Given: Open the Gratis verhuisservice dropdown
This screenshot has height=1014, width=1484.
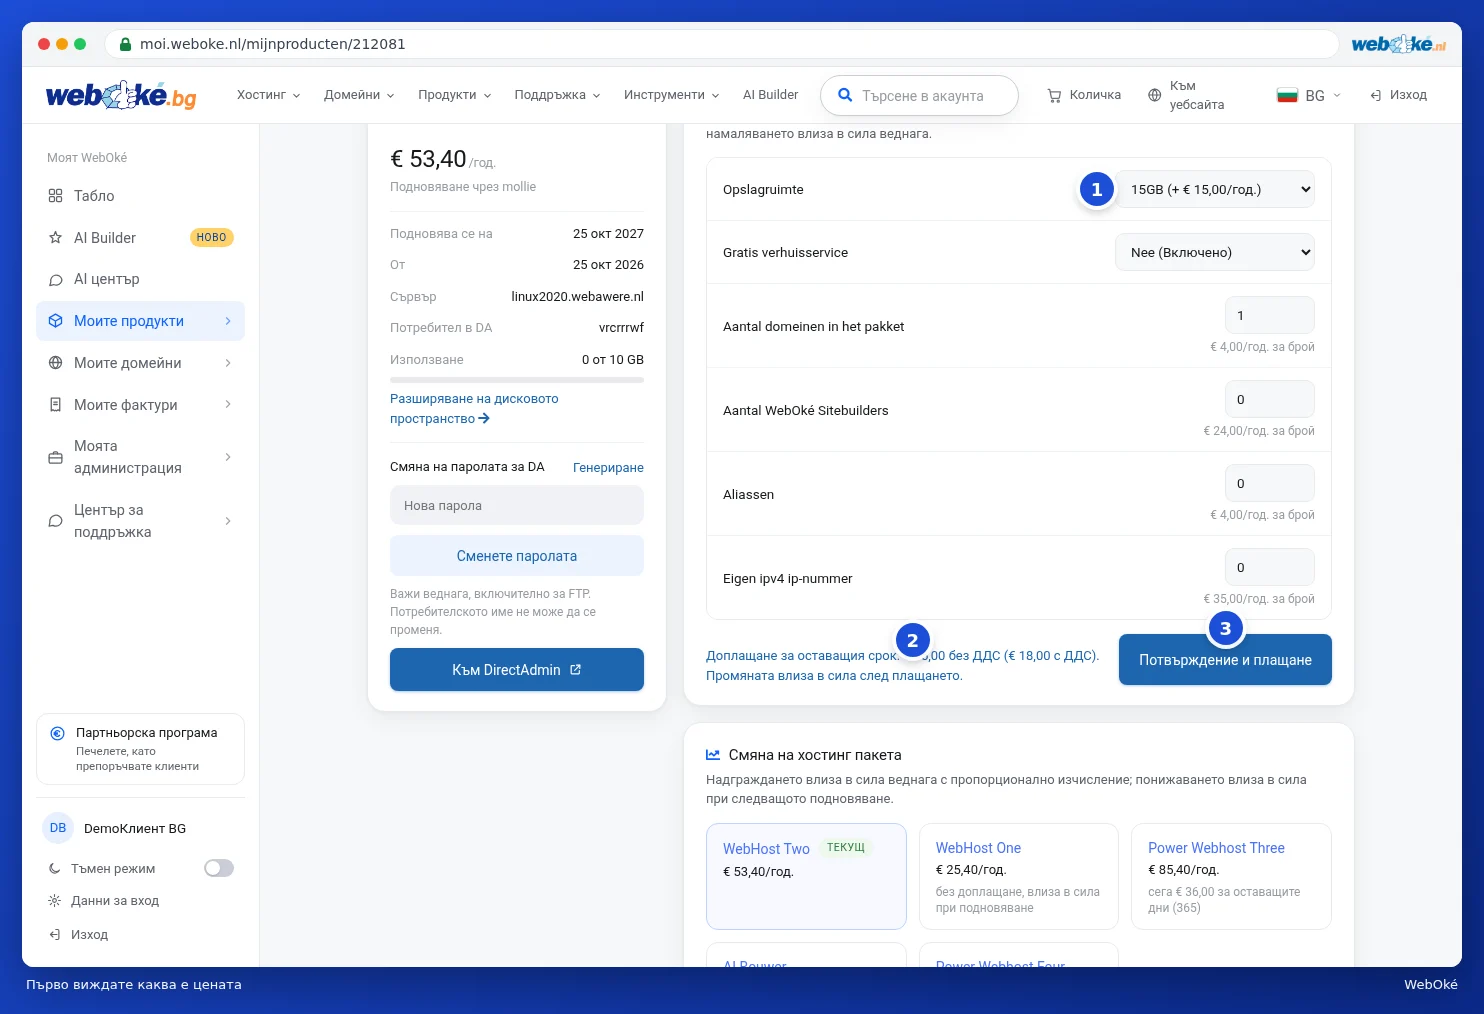Looking at the screenshot, I should 1215,252.
